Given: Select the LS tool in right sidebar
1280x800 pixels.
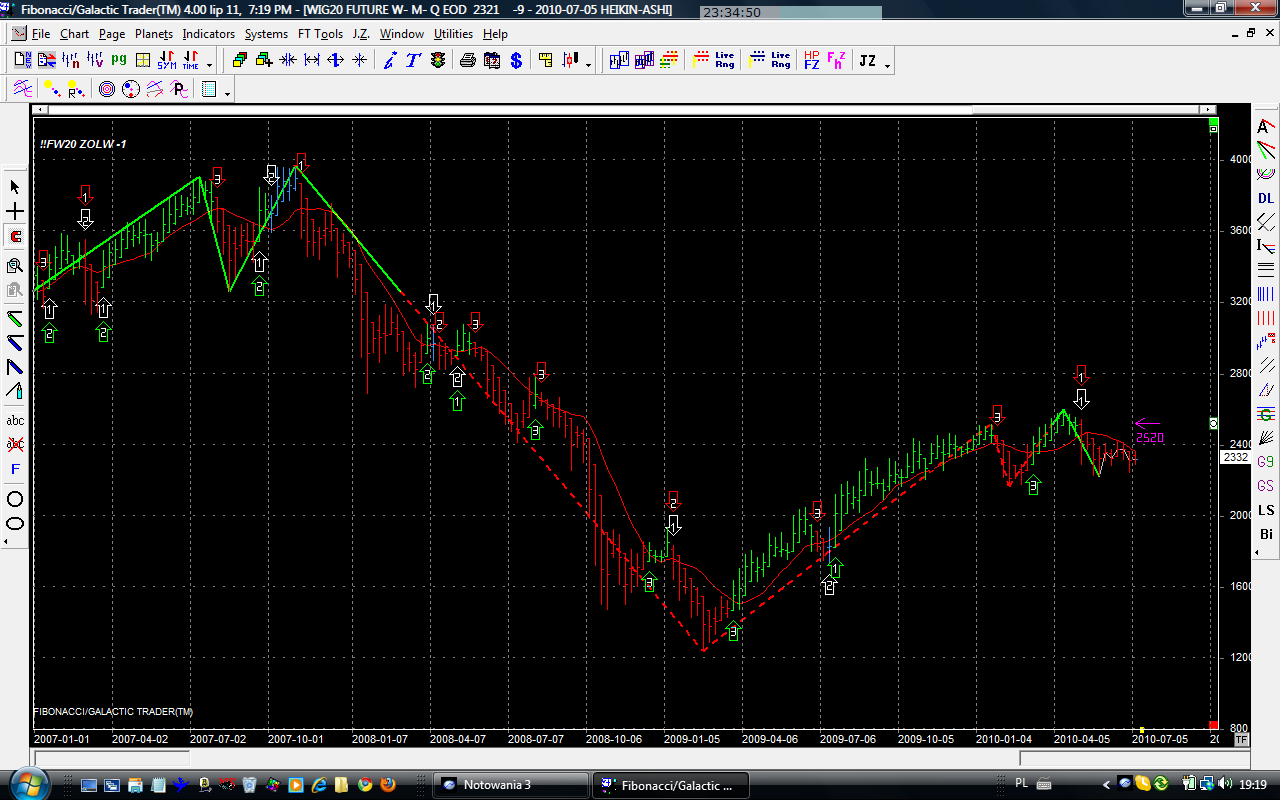Looking at the screenshot, I should pos(1266,511).
